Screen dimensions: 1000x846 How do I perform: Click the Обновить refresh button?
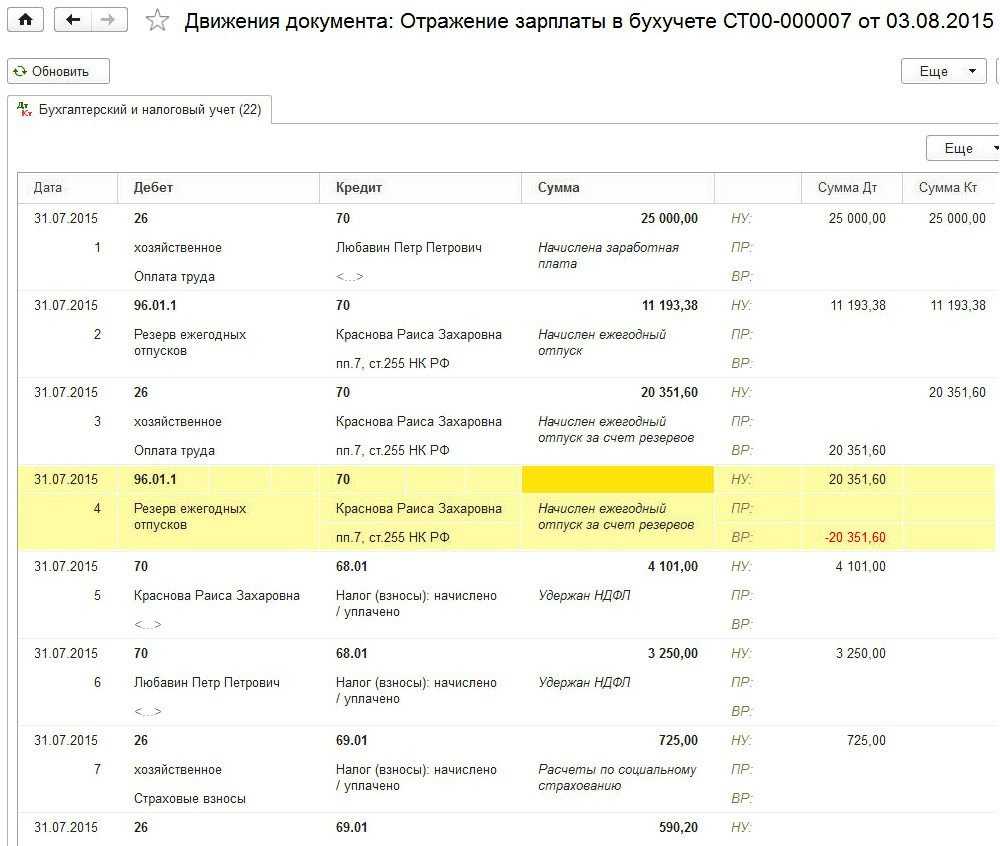tap(58, 71)
